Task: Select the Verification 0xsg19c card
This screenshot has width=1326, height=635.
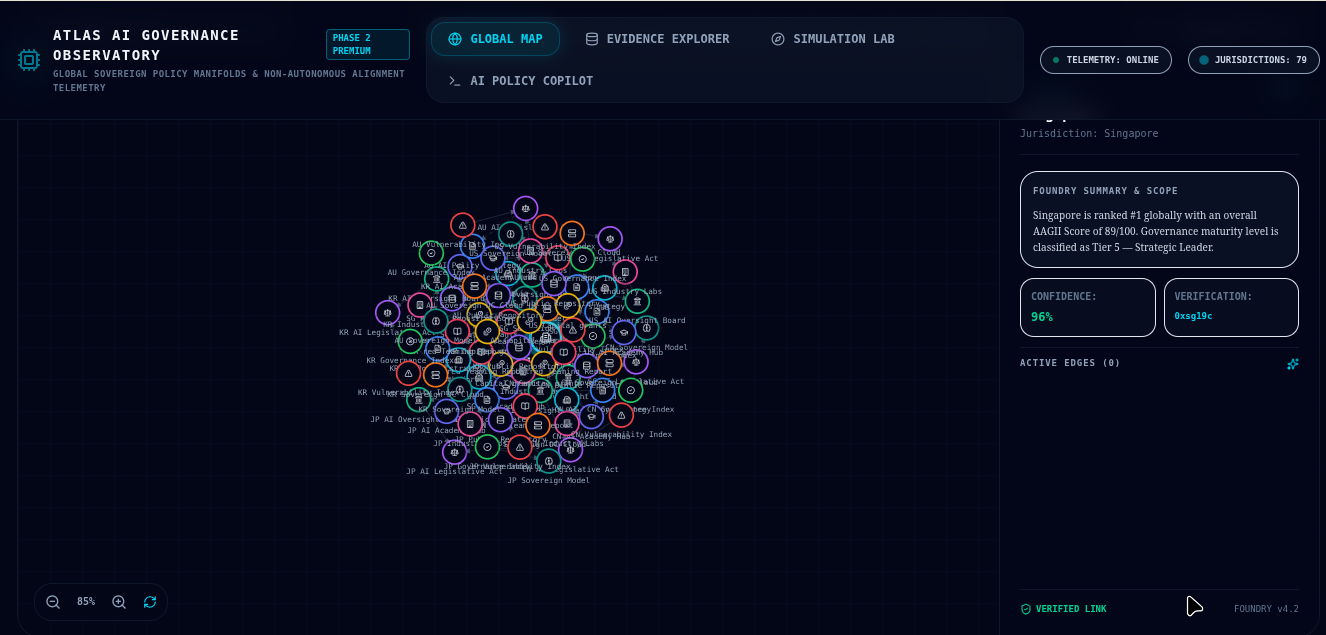Action: pos(1231,307)
